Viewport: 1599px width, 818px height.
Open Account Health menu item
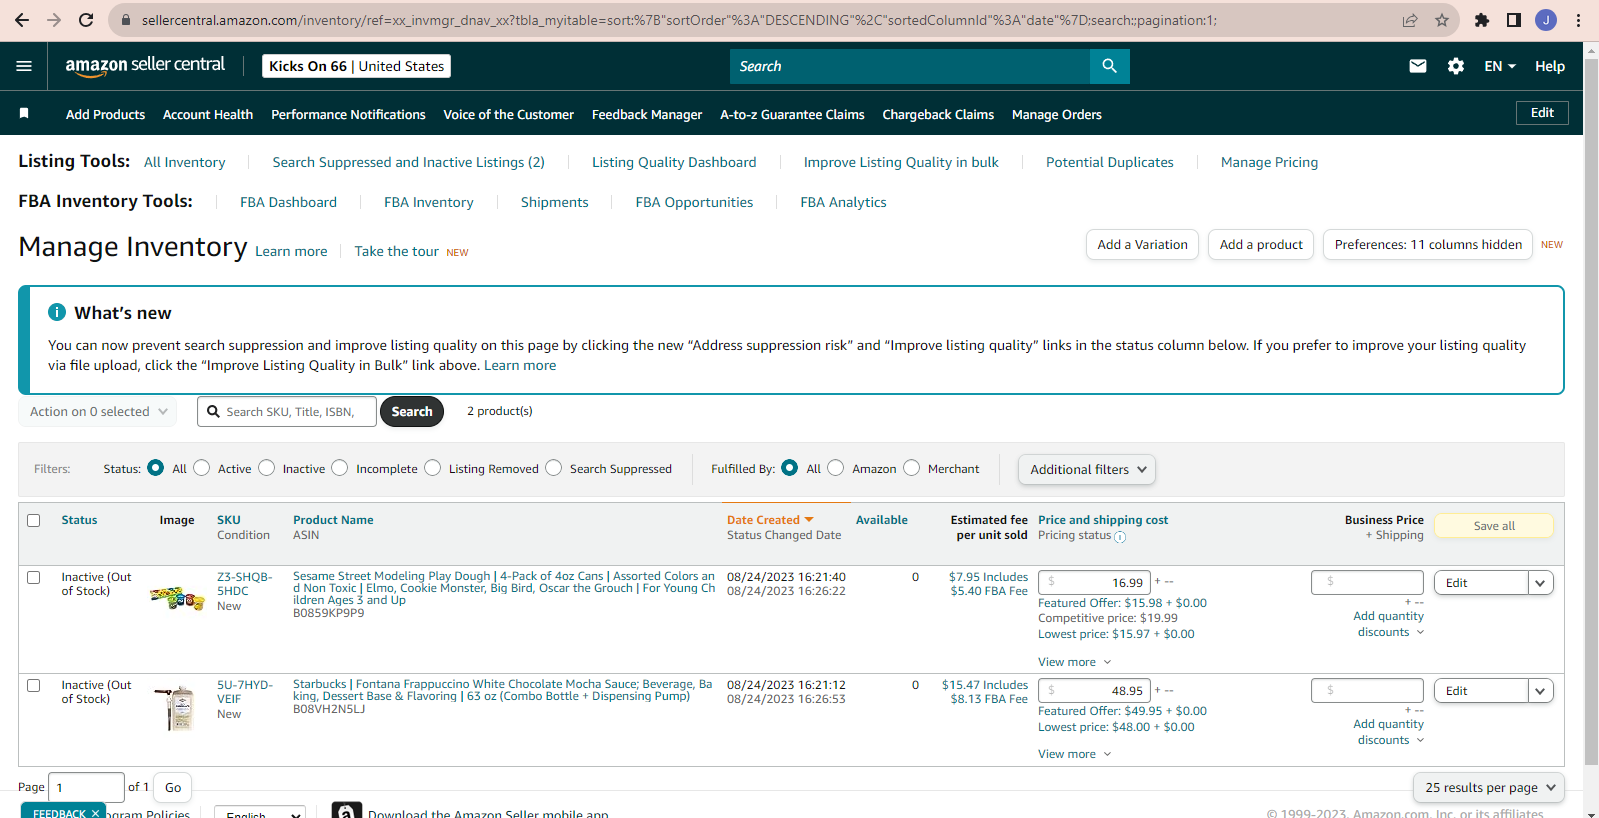[x=208, y=115]
